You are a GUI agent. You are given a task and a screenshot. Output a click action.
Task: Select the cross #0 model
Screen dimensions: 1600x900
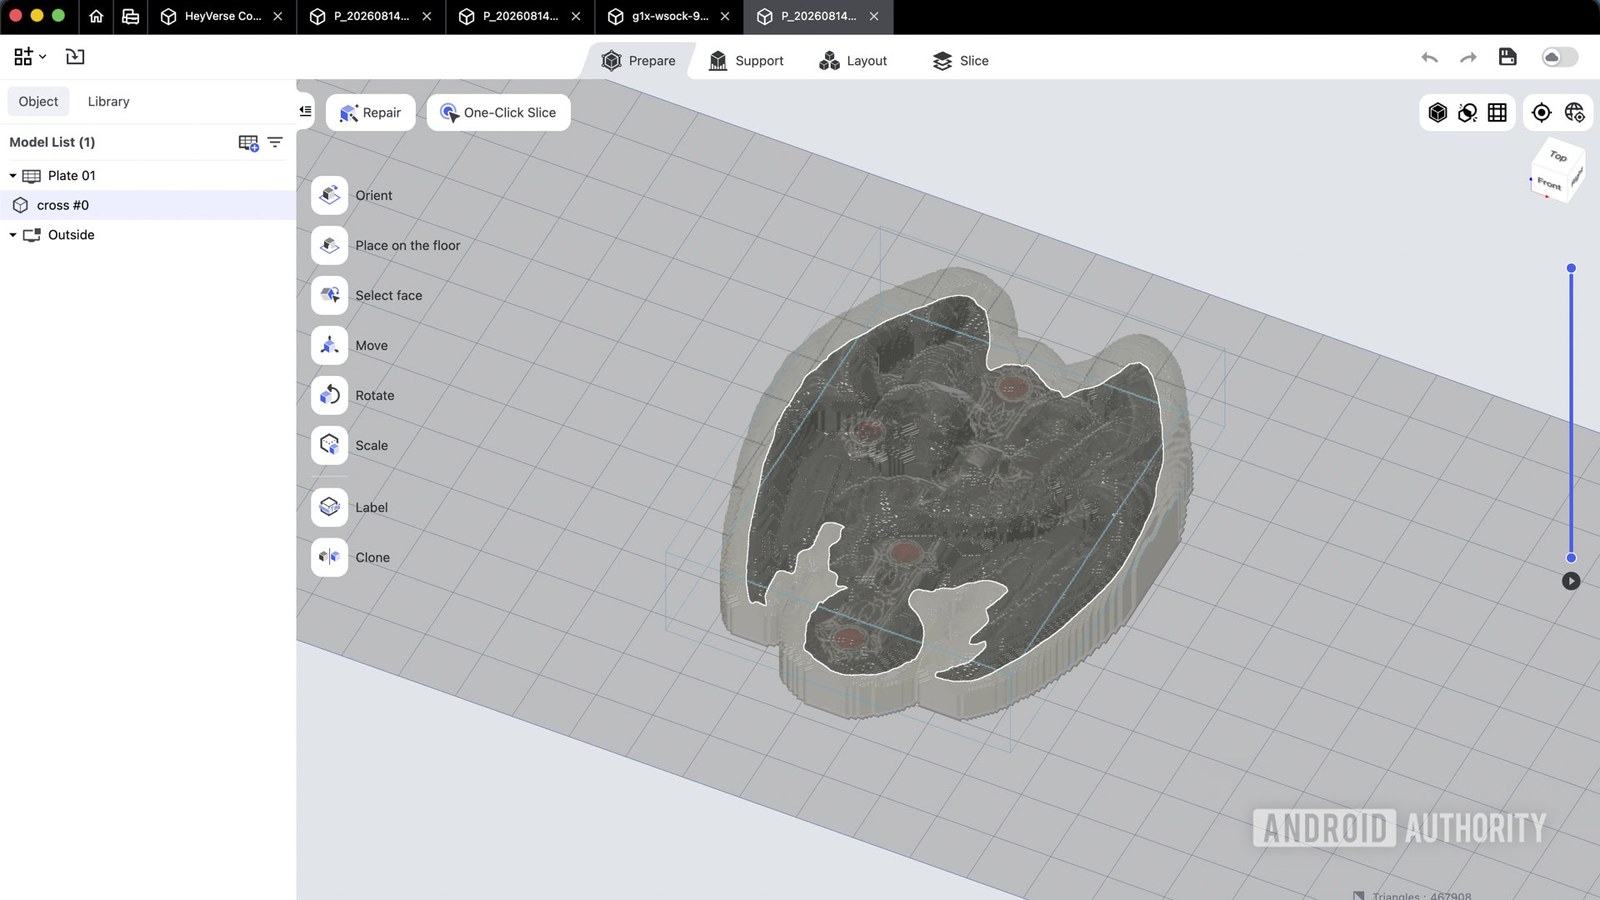coord(148,205)
